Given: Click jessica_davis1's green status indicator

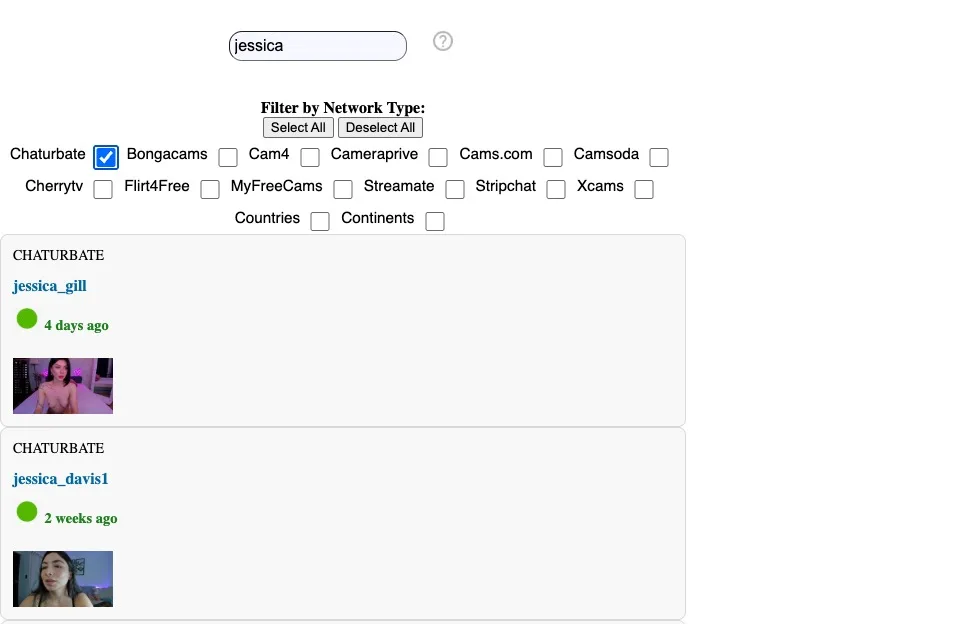Looking at the screenshot, I should (26, 511).
